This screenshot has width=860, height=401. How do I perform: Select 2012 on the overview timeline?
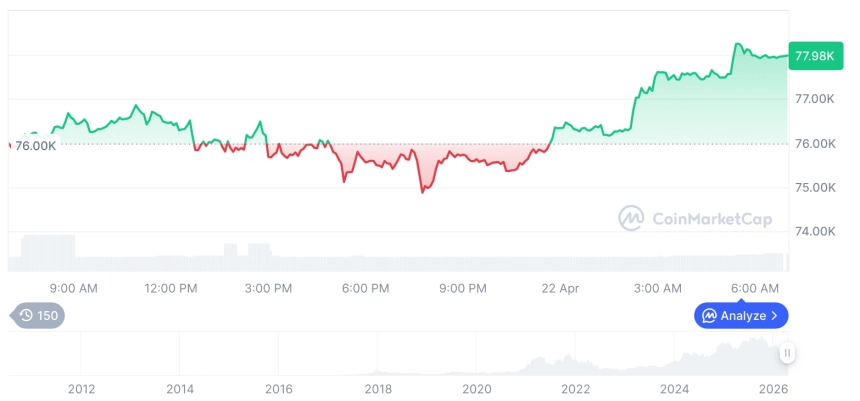pyautogui.click(x=81, y=388)
